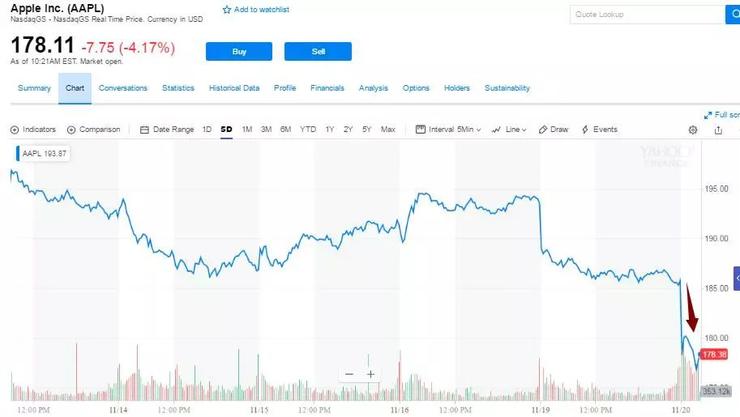The height and width of the screenshot is (417, 740).
Task: Open the Line chart type dropdown
Action: 511,129
